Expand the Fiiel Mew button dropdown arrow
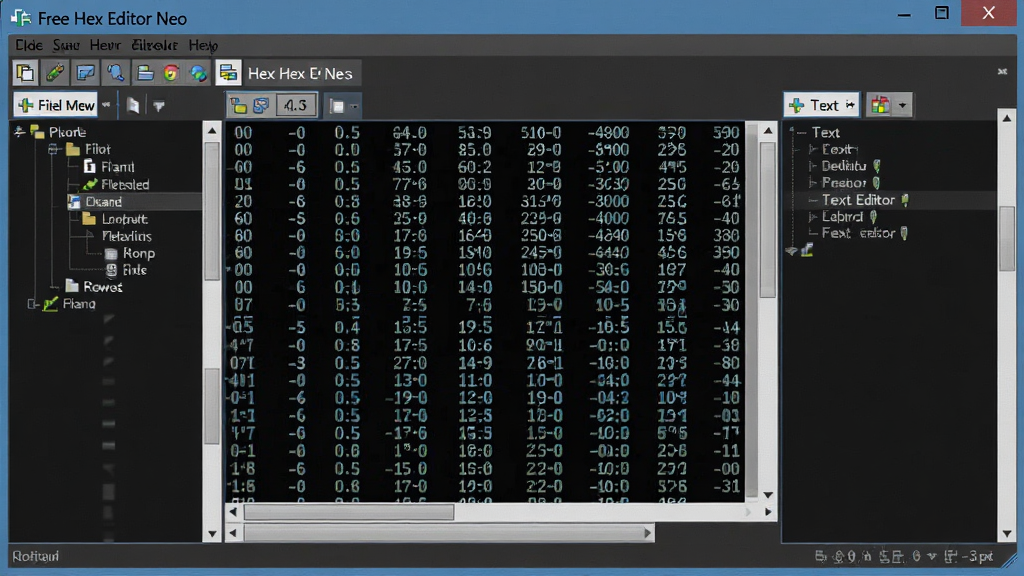The width and height of the screenshot is (1024, 576). pyautogui.click(x=106, y=105)
